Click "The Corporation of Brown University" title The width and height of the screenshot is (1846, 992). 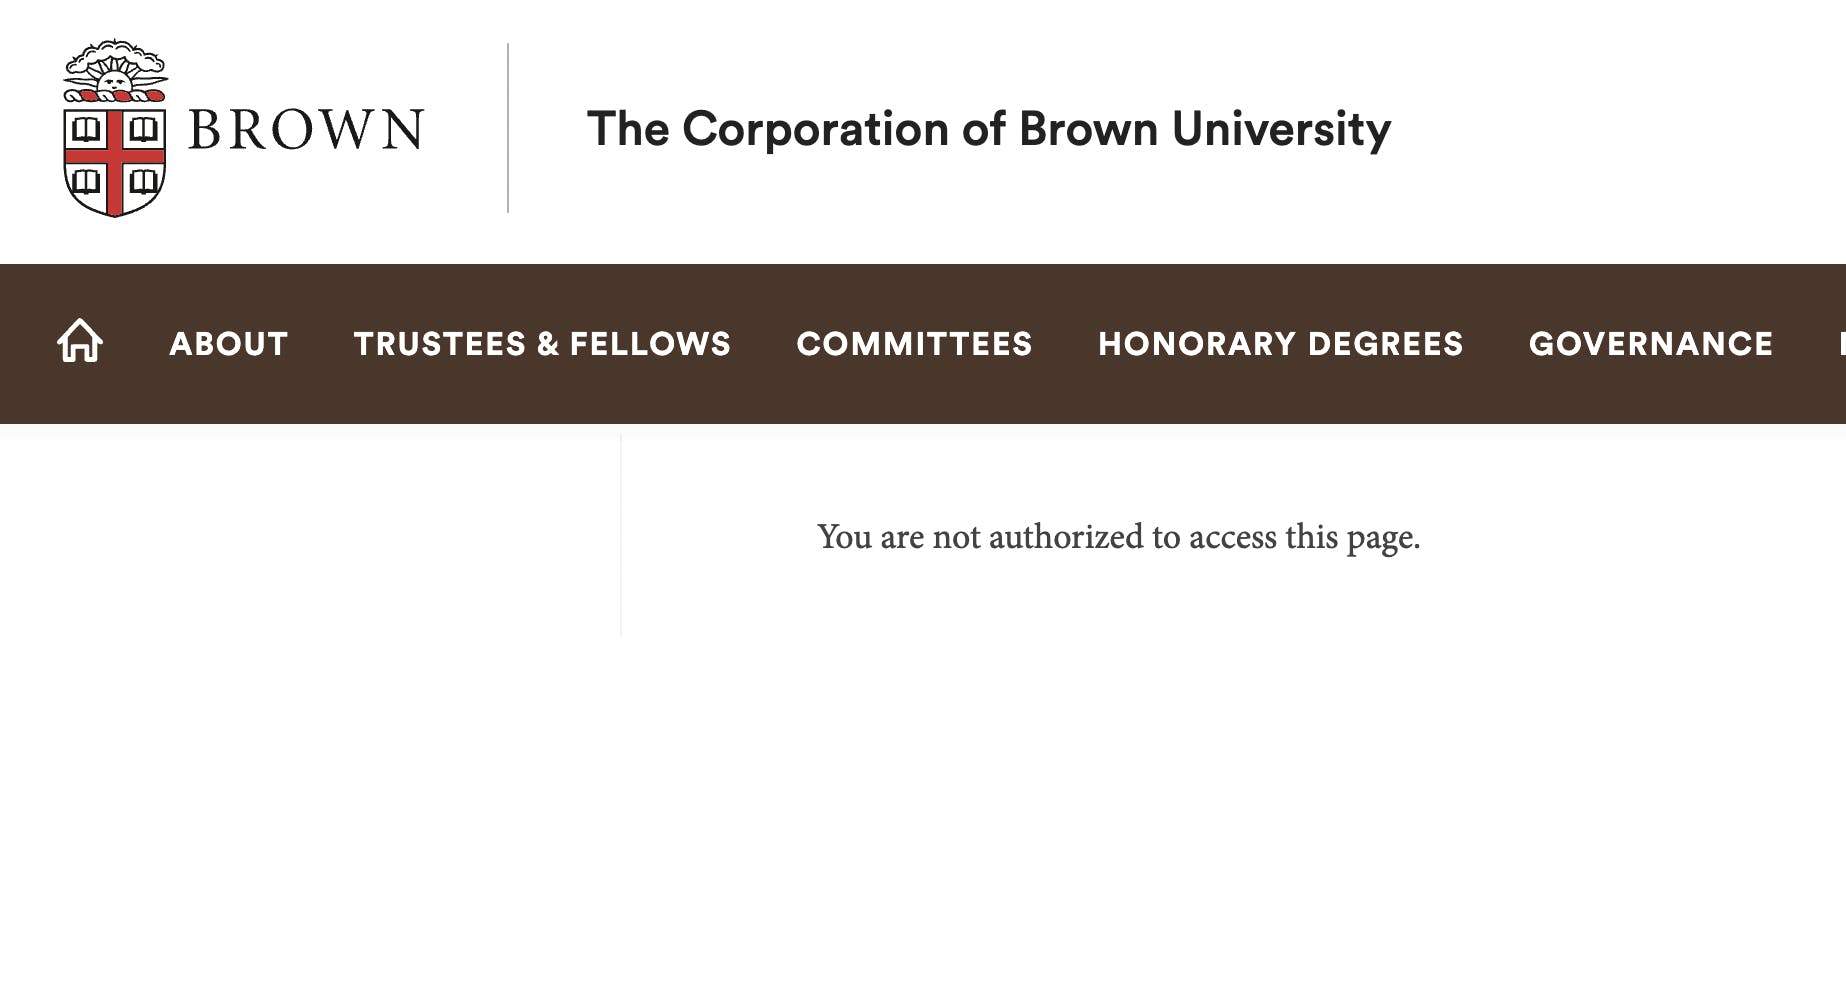click(988, 129)
